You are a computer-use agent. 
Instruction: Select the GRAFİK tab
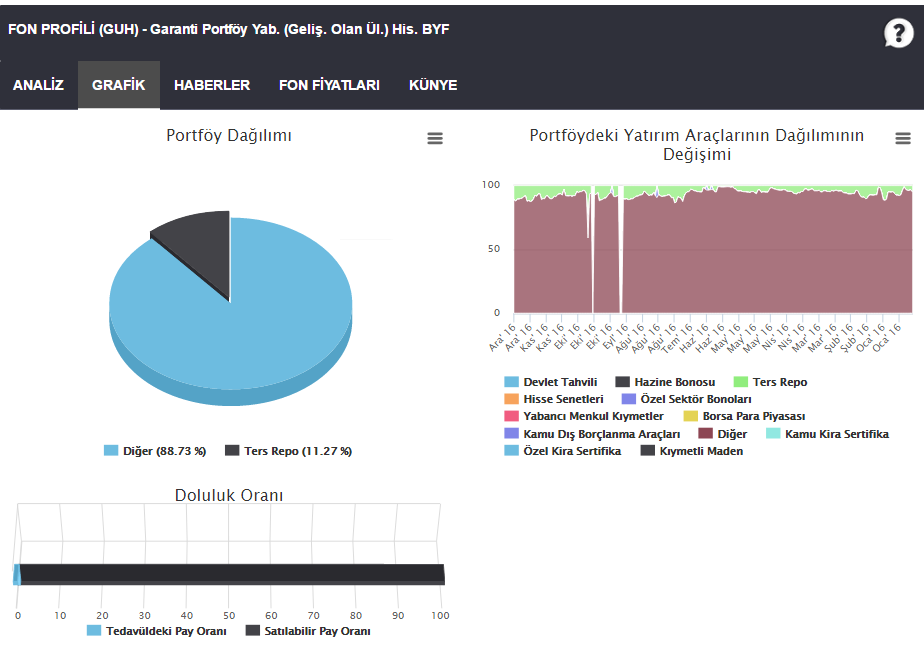pos(118,85)
